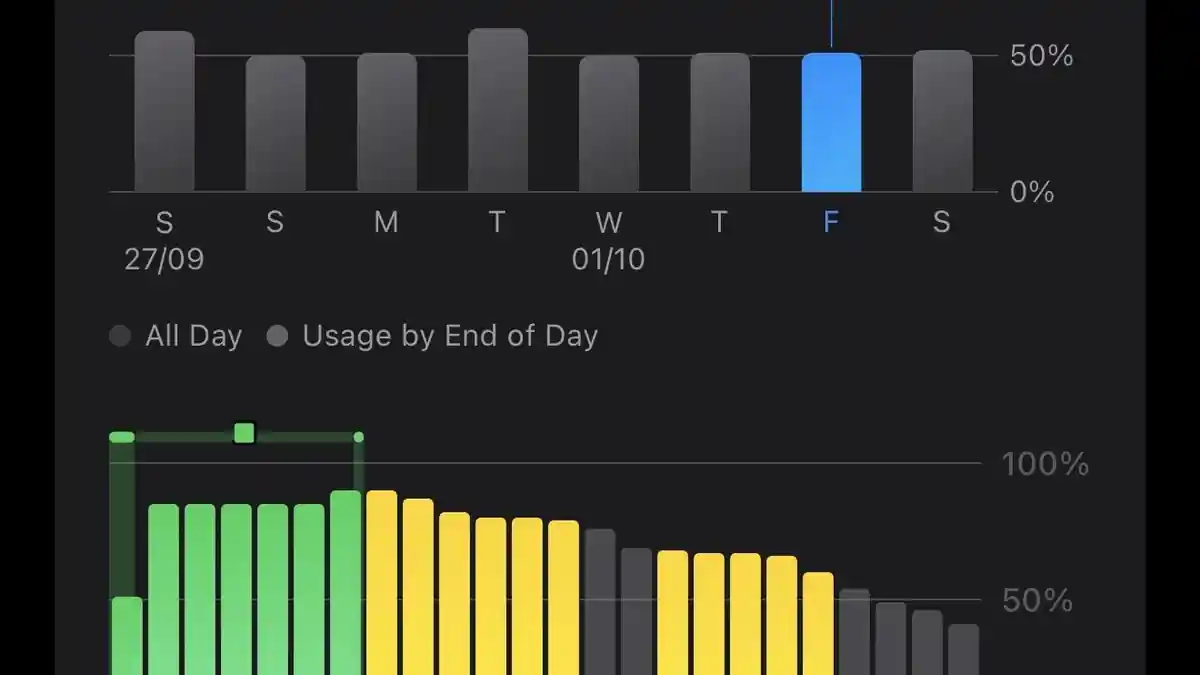Click the Usage by End of Day dot
The image size is (1200, 675).
[277, 336]
